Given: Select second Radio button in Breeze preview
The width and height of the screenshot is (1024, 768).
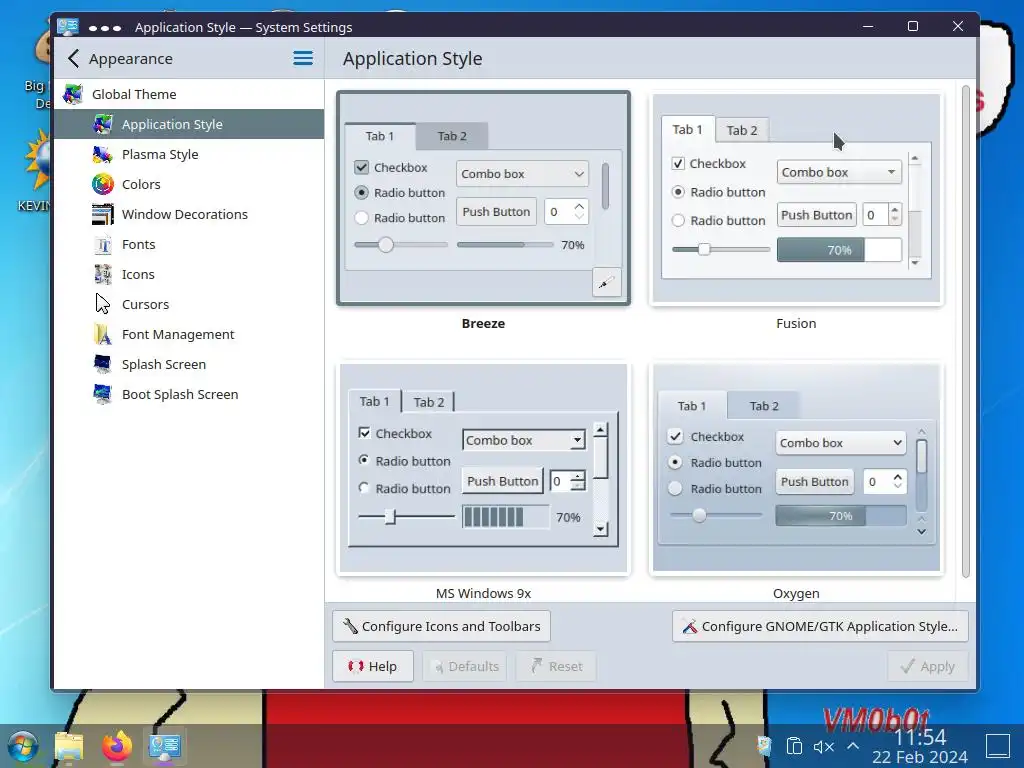Looking at the screenshot, I should click(361, 218).
